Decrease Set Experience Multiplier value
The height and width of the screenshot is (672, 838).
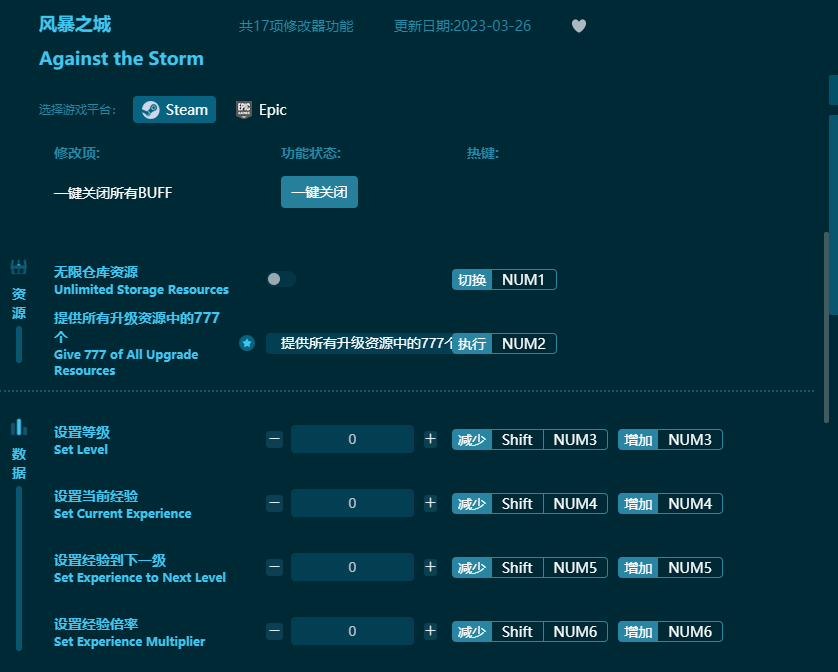pos(275,631)
